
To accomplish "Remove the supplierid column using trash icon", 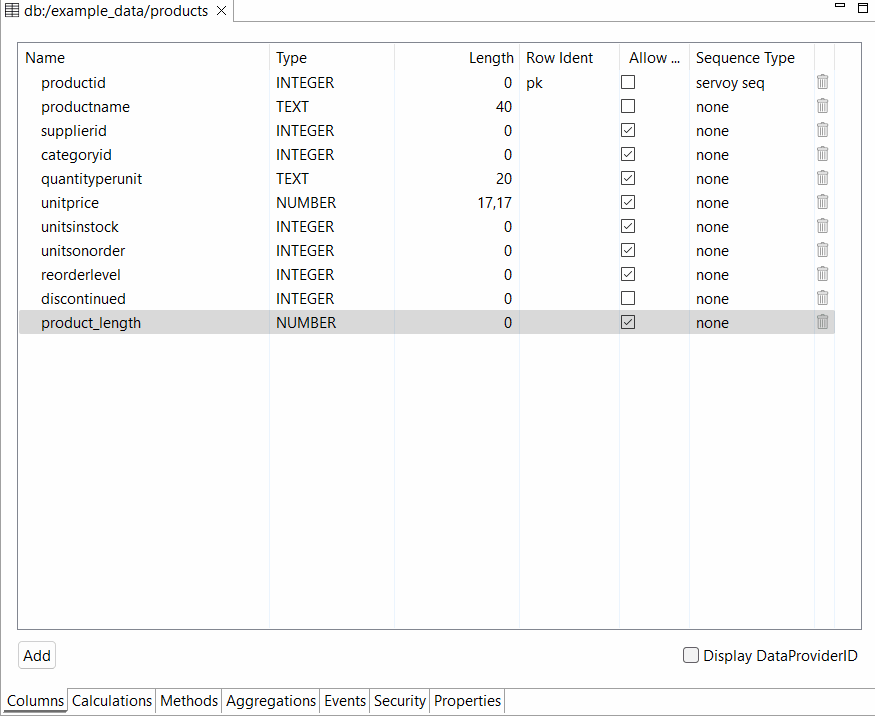I will click(822, 130).
